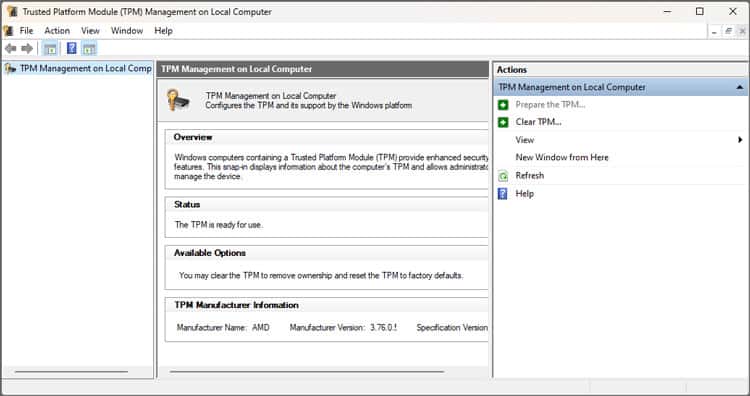Toggle the Show/Hide Action Pane toolbar icon

[x=89, y=48]
